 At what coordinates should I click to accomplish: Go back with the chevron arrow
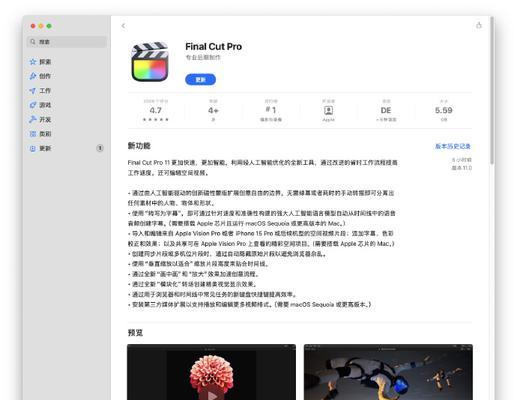pos(123,26)
